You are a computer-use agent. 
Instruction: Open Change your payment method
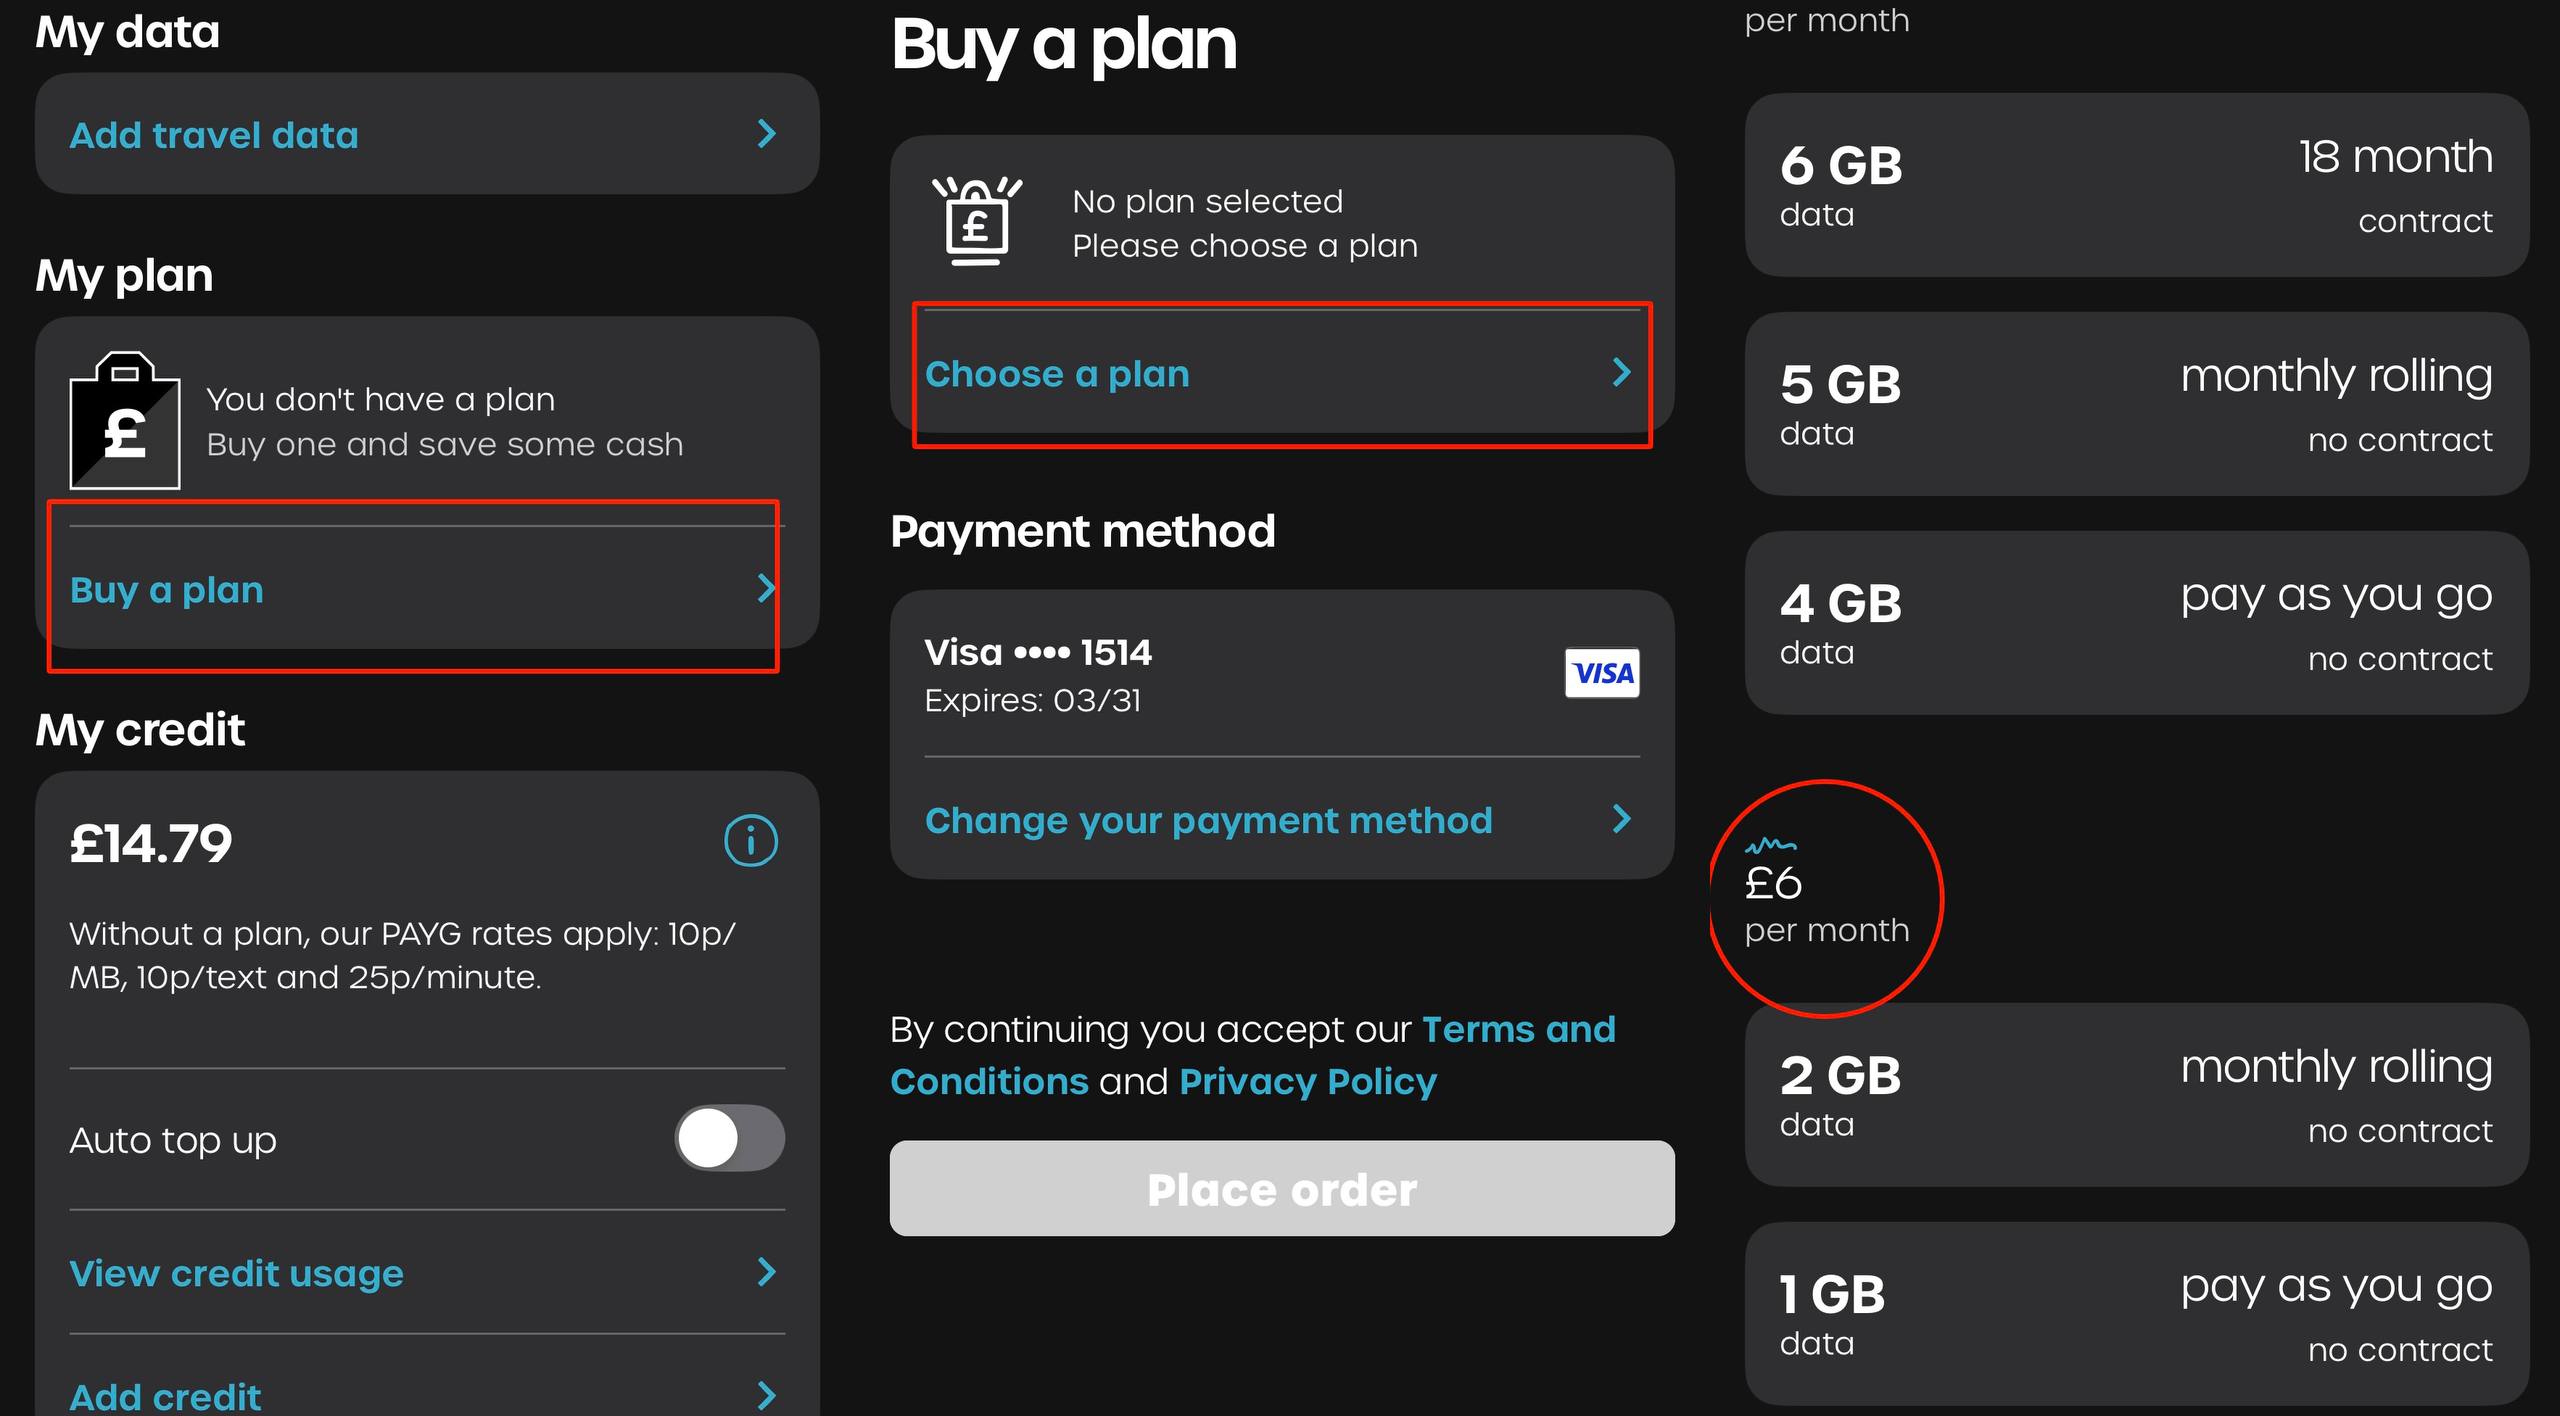(1282, 820)
